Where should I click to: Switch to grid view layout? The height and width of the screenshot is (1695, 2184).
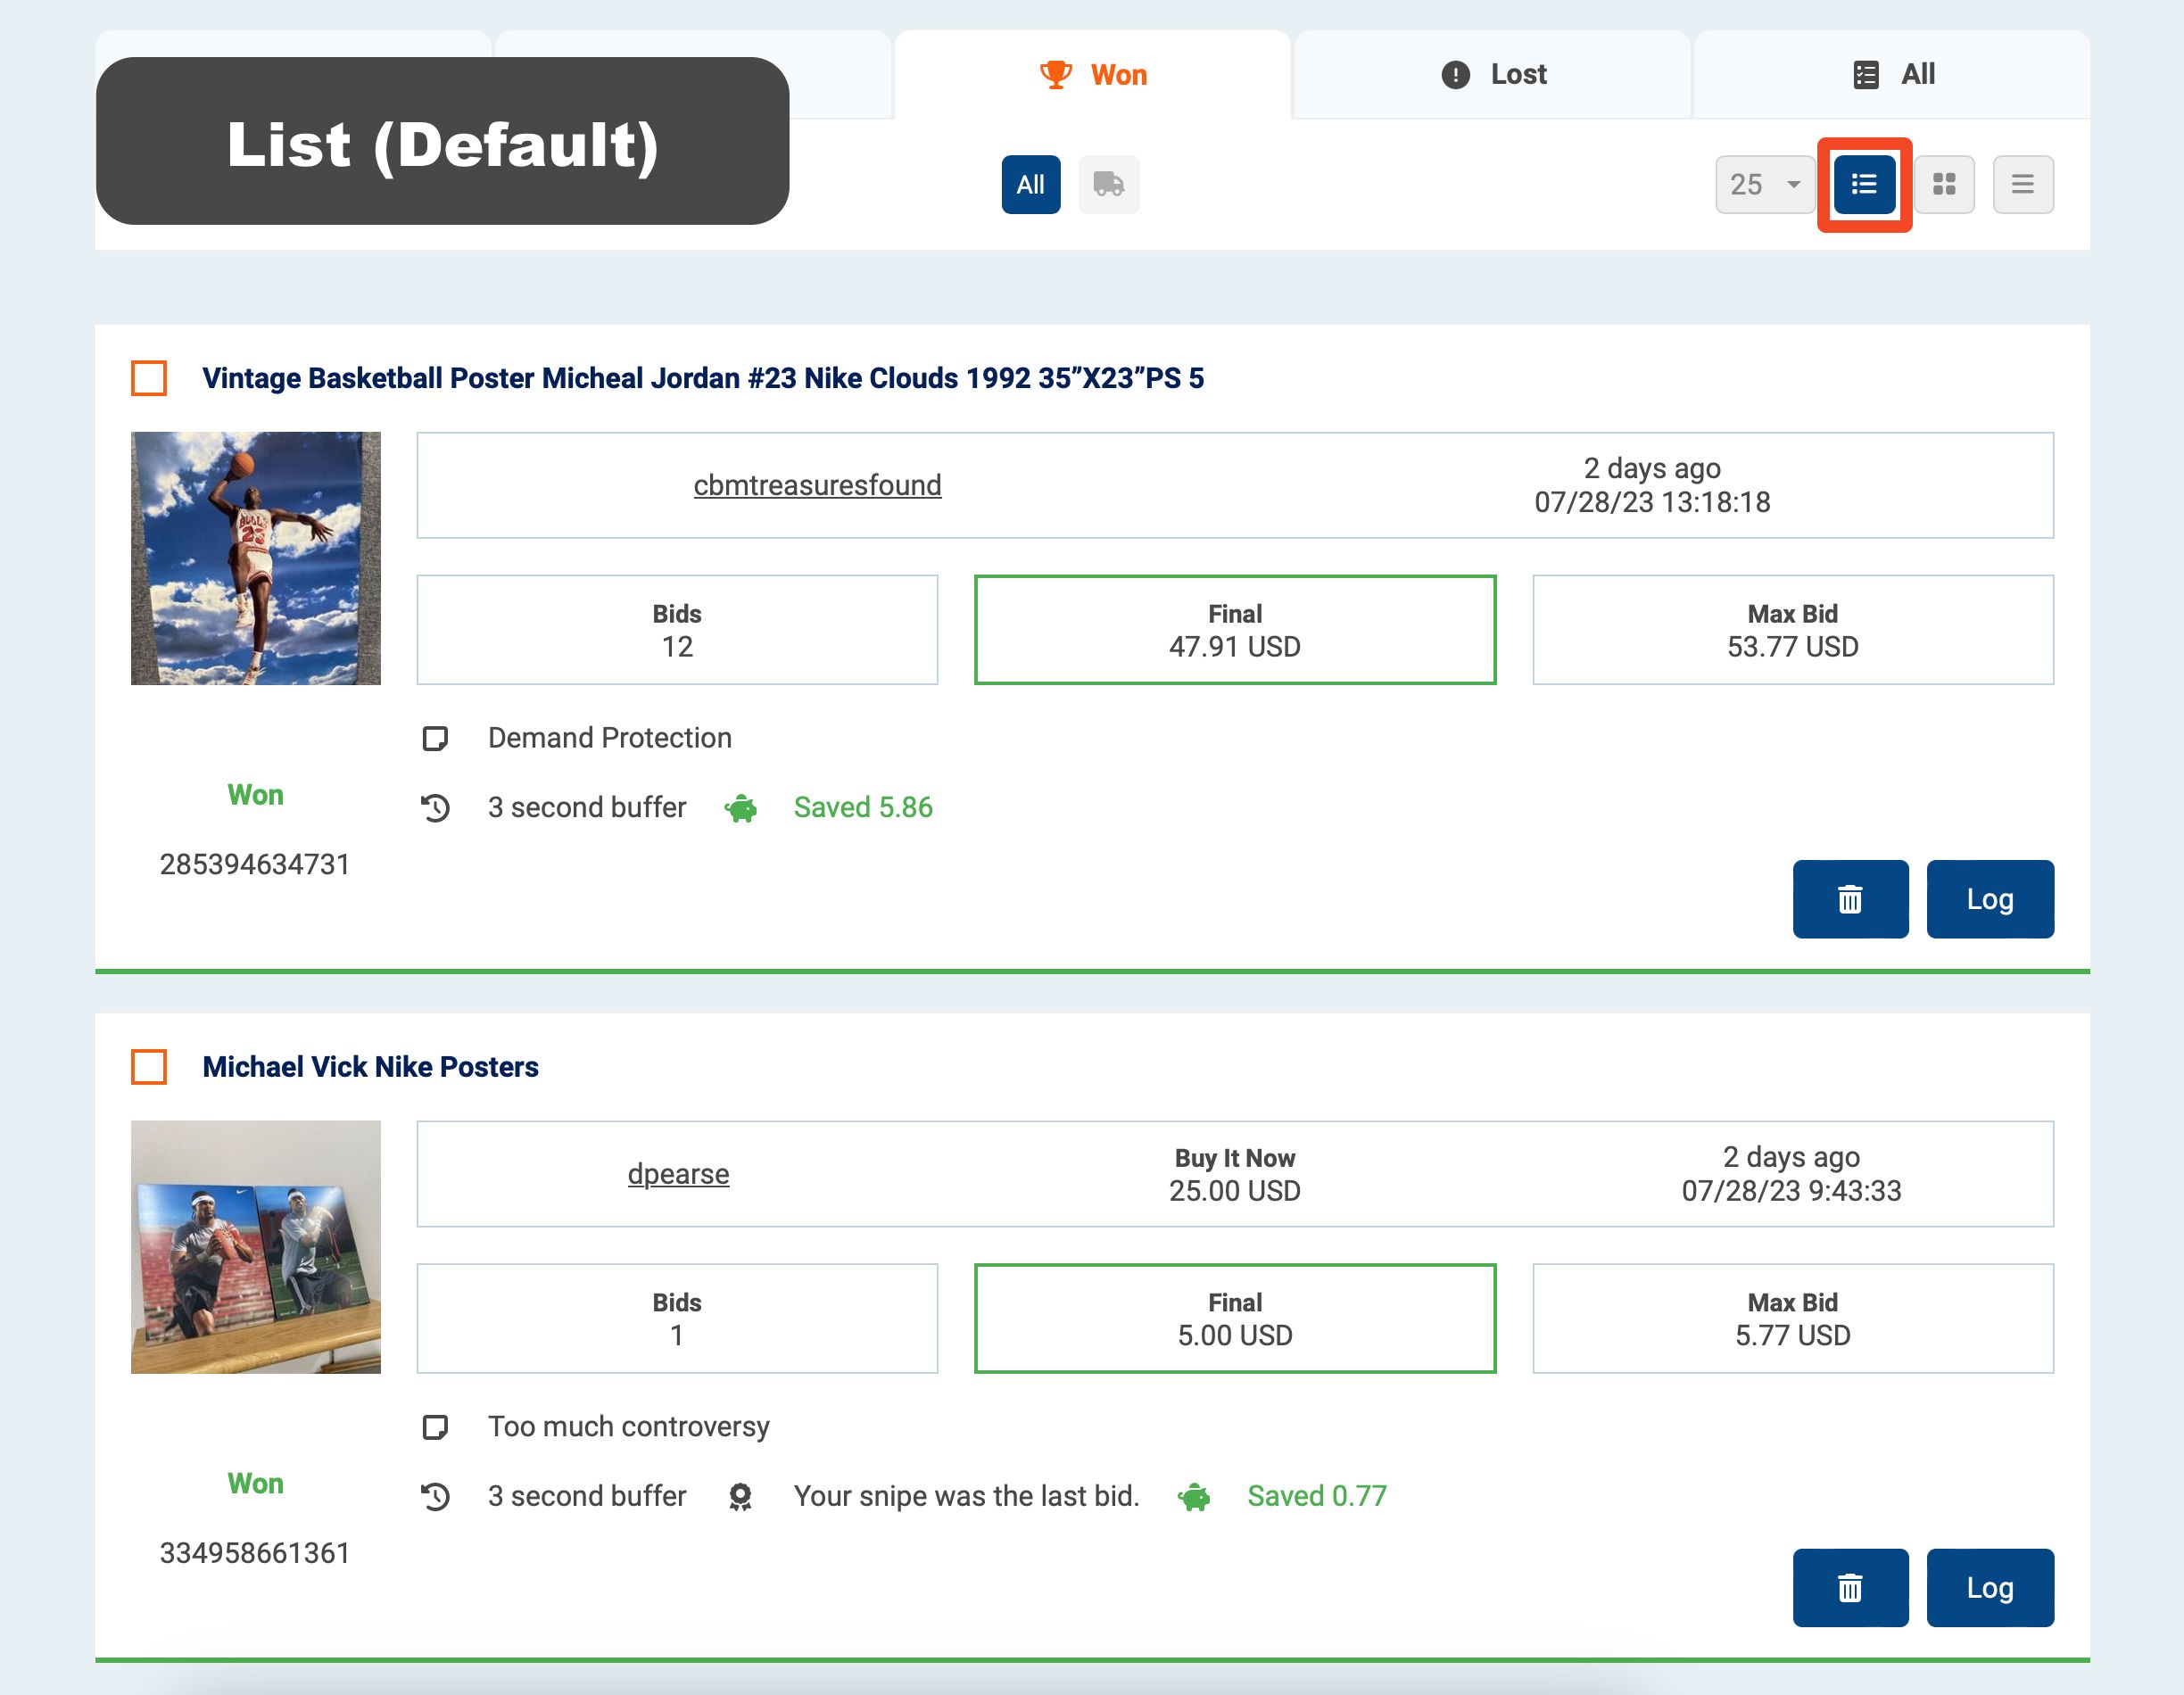[x=1943, y=185]
